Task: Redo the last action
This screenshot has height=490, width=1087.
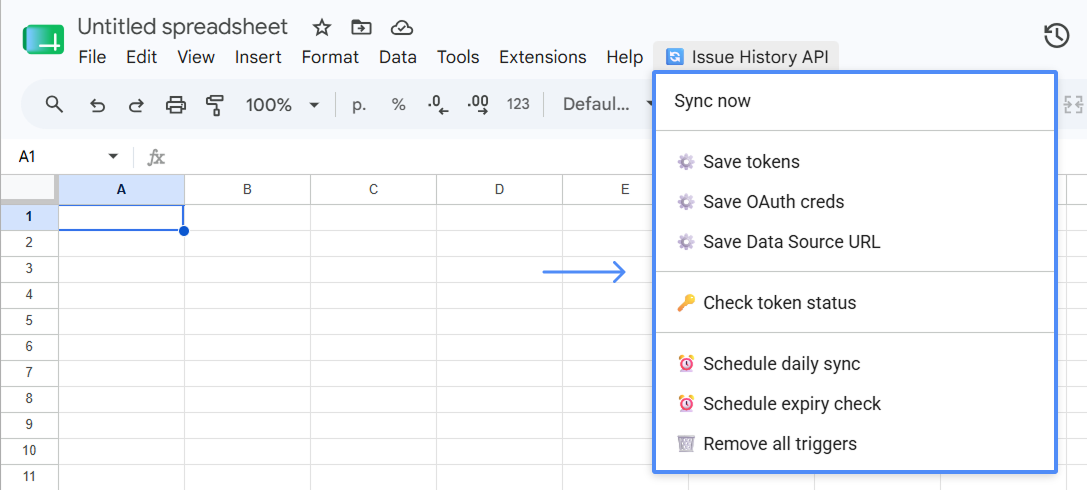Action: (137, 105)
